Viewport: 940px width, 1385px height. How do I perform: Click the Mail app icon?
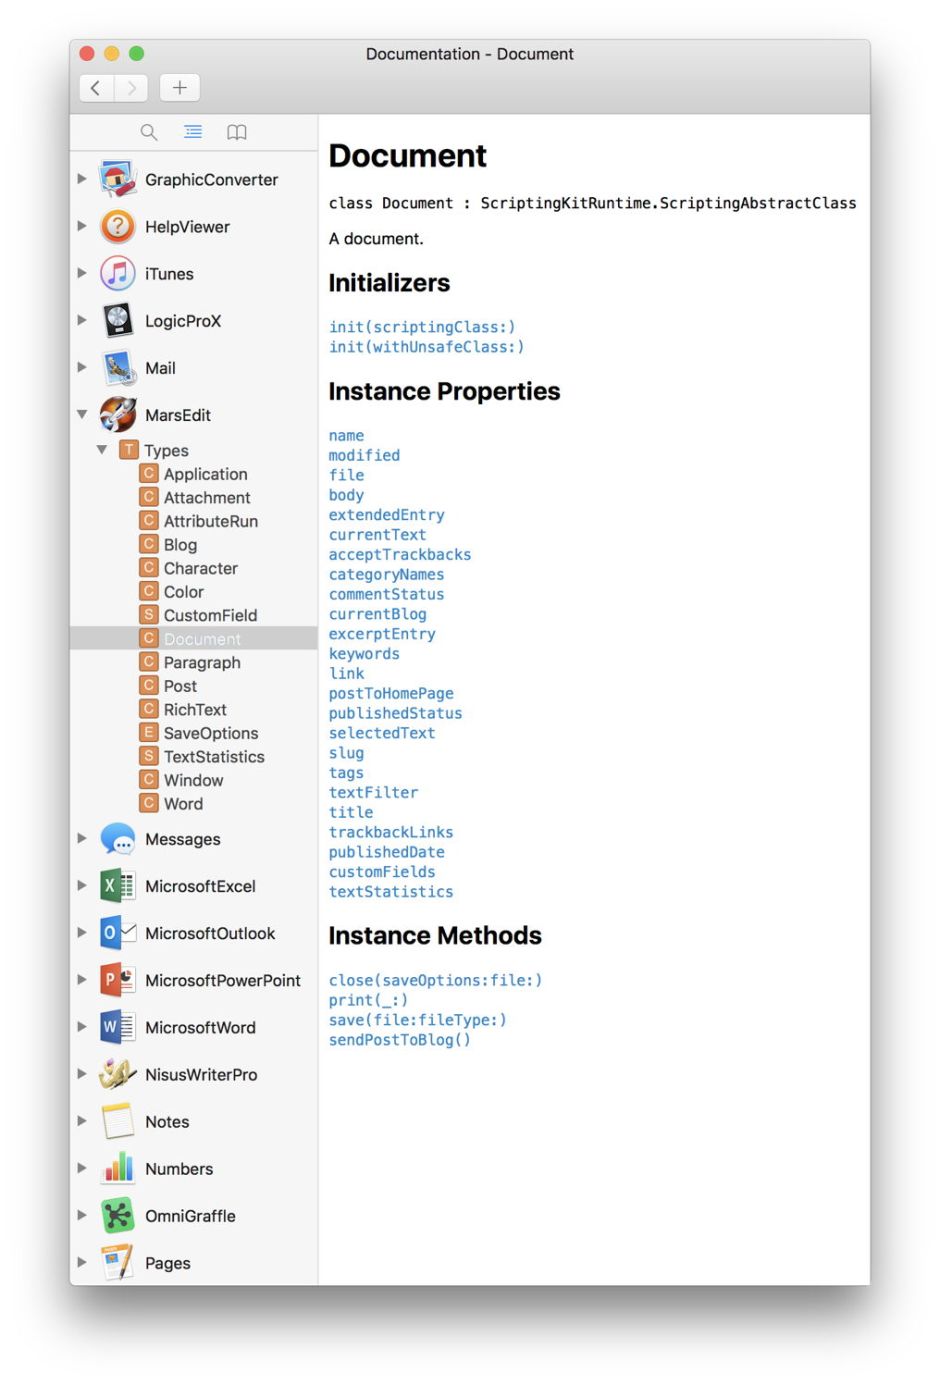[x=117, y=367]
